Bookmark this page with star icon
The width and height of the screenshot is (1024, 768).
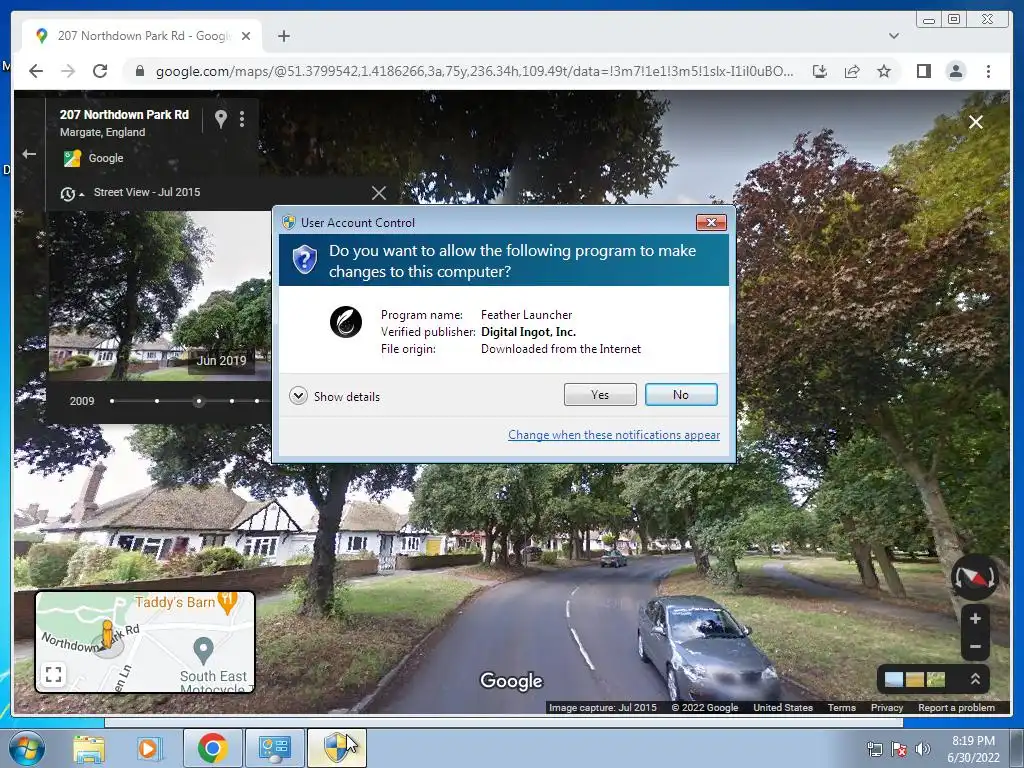coord(884,71)
